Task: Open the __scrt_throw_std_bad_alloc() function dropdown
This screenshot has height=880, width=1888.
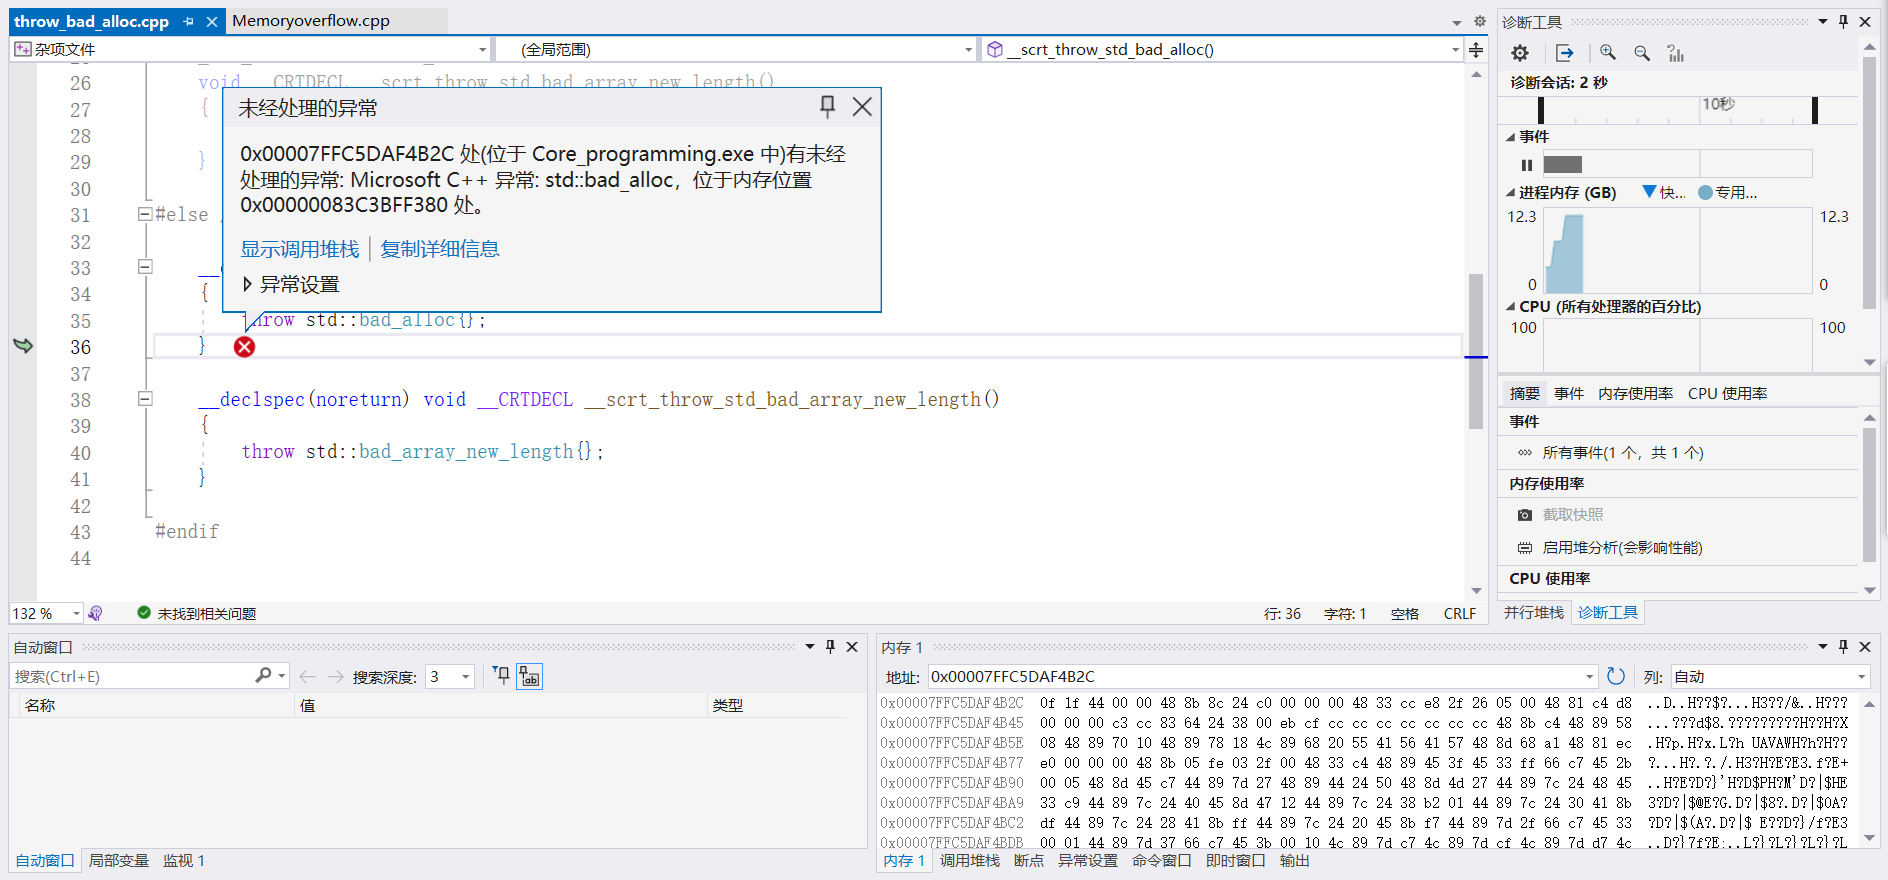Action: (1455, 50)
